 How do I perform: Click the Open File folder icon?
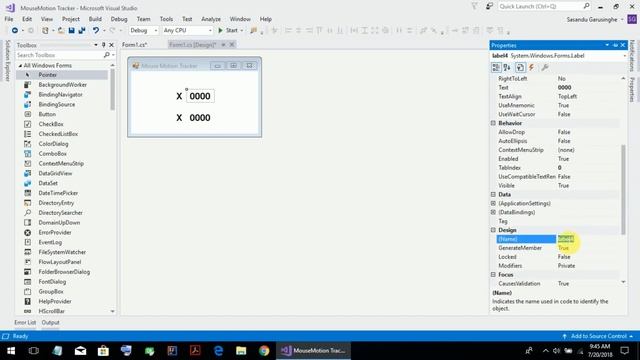[61, 31]
